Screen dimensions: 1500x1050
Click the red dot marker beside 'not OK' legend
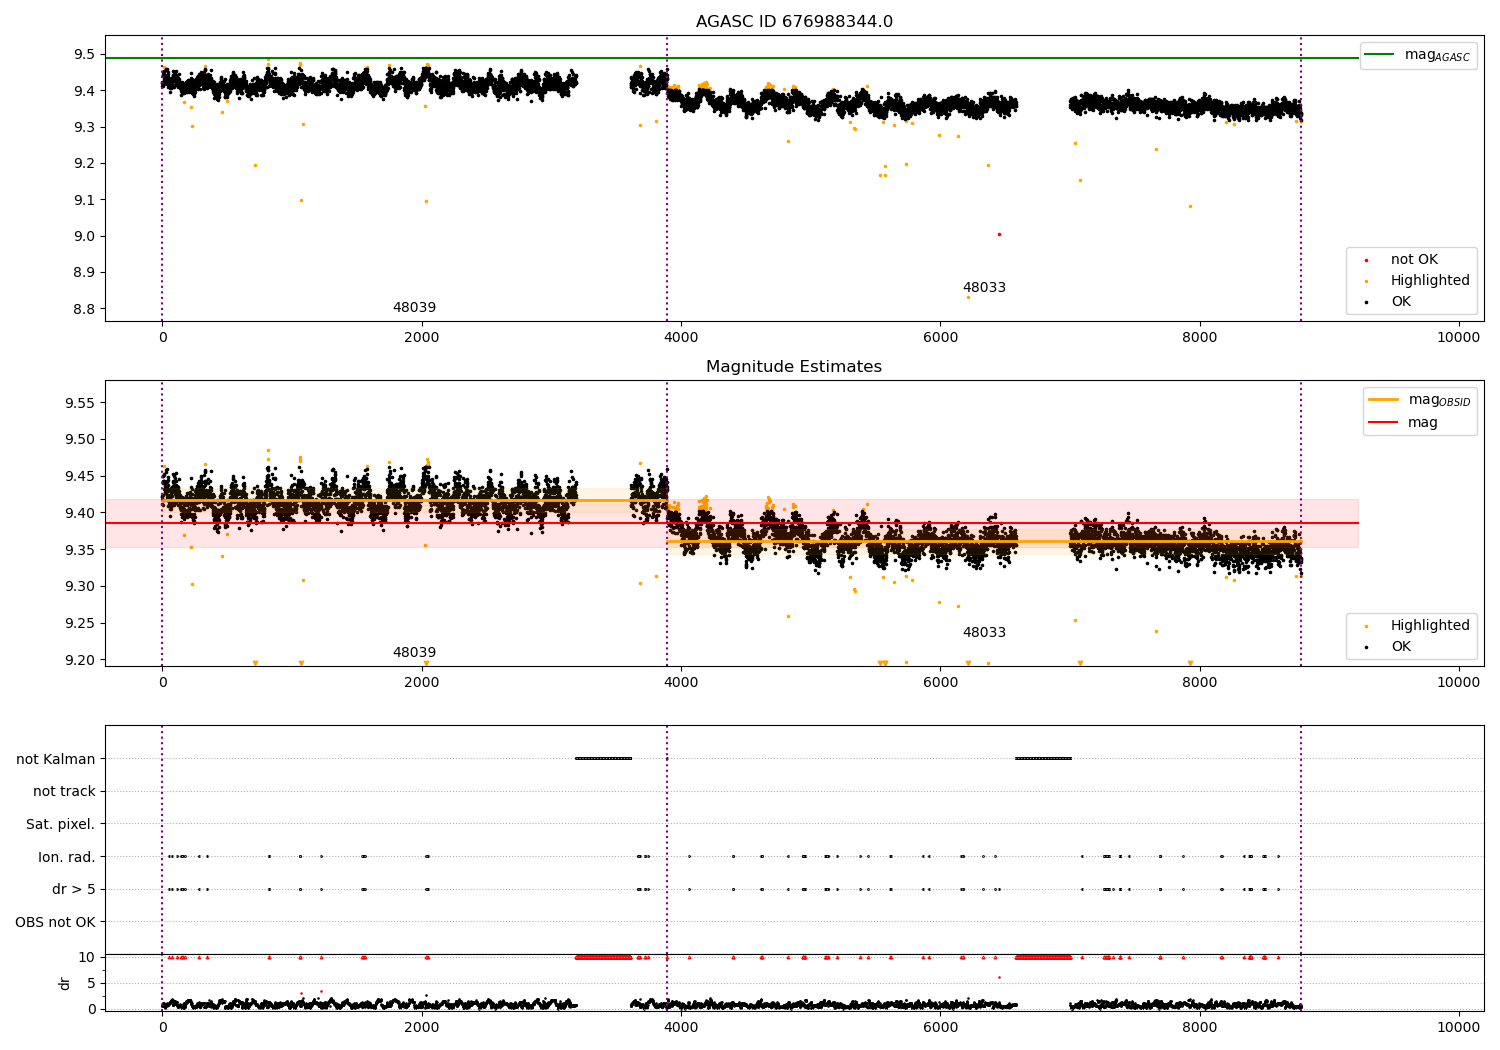click(1366, 261)
